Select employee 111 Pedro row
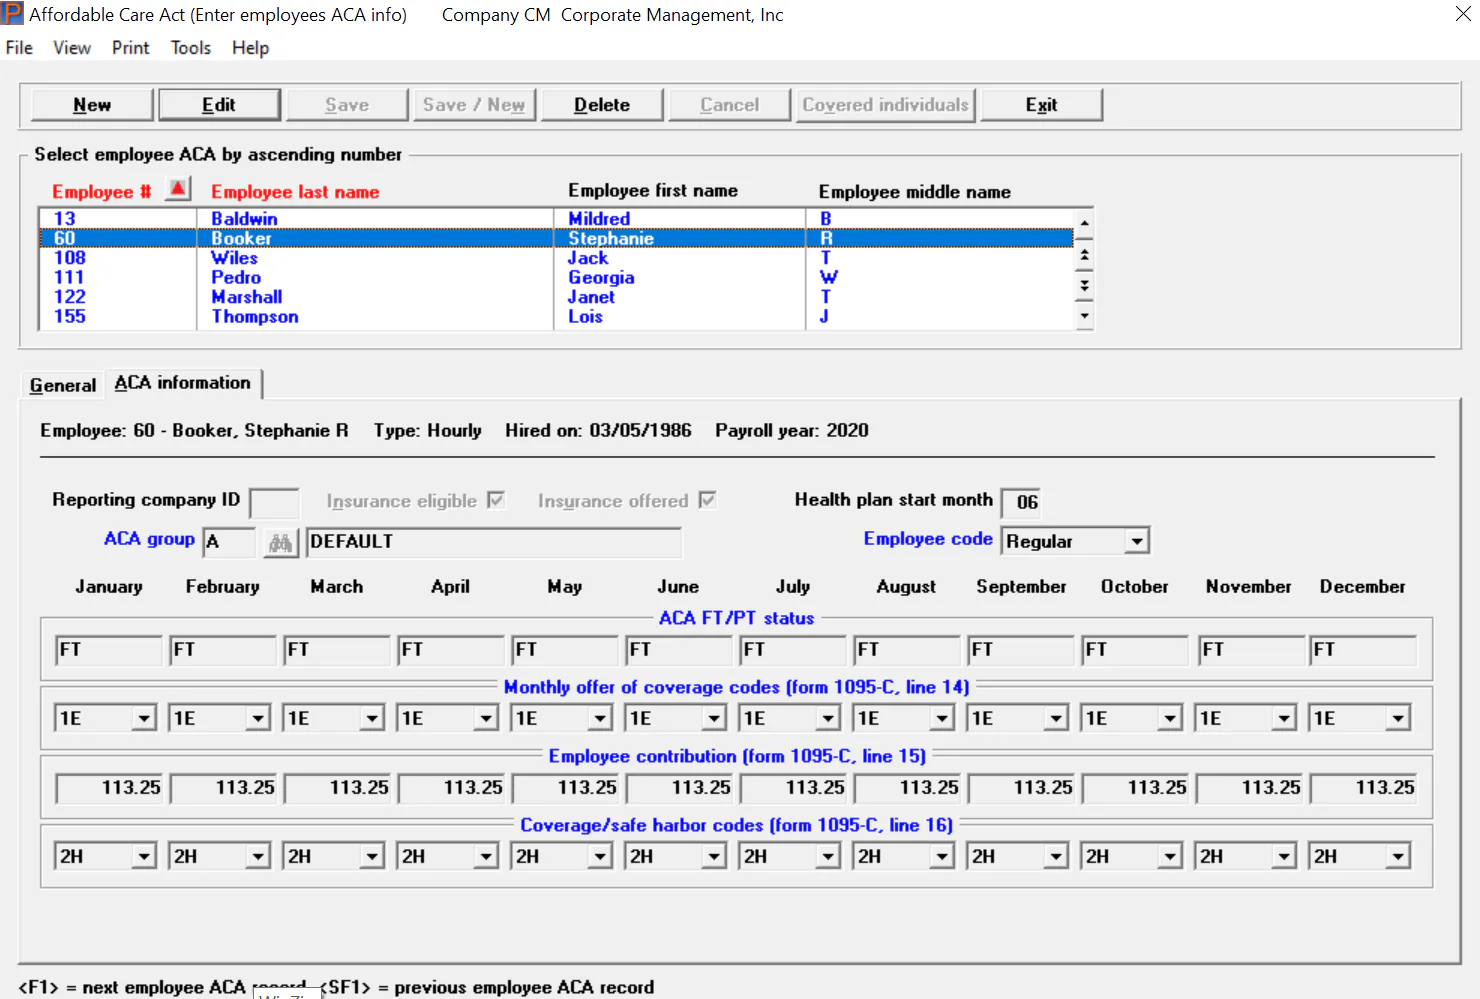The image size is (1480, 999). (555, 278)
